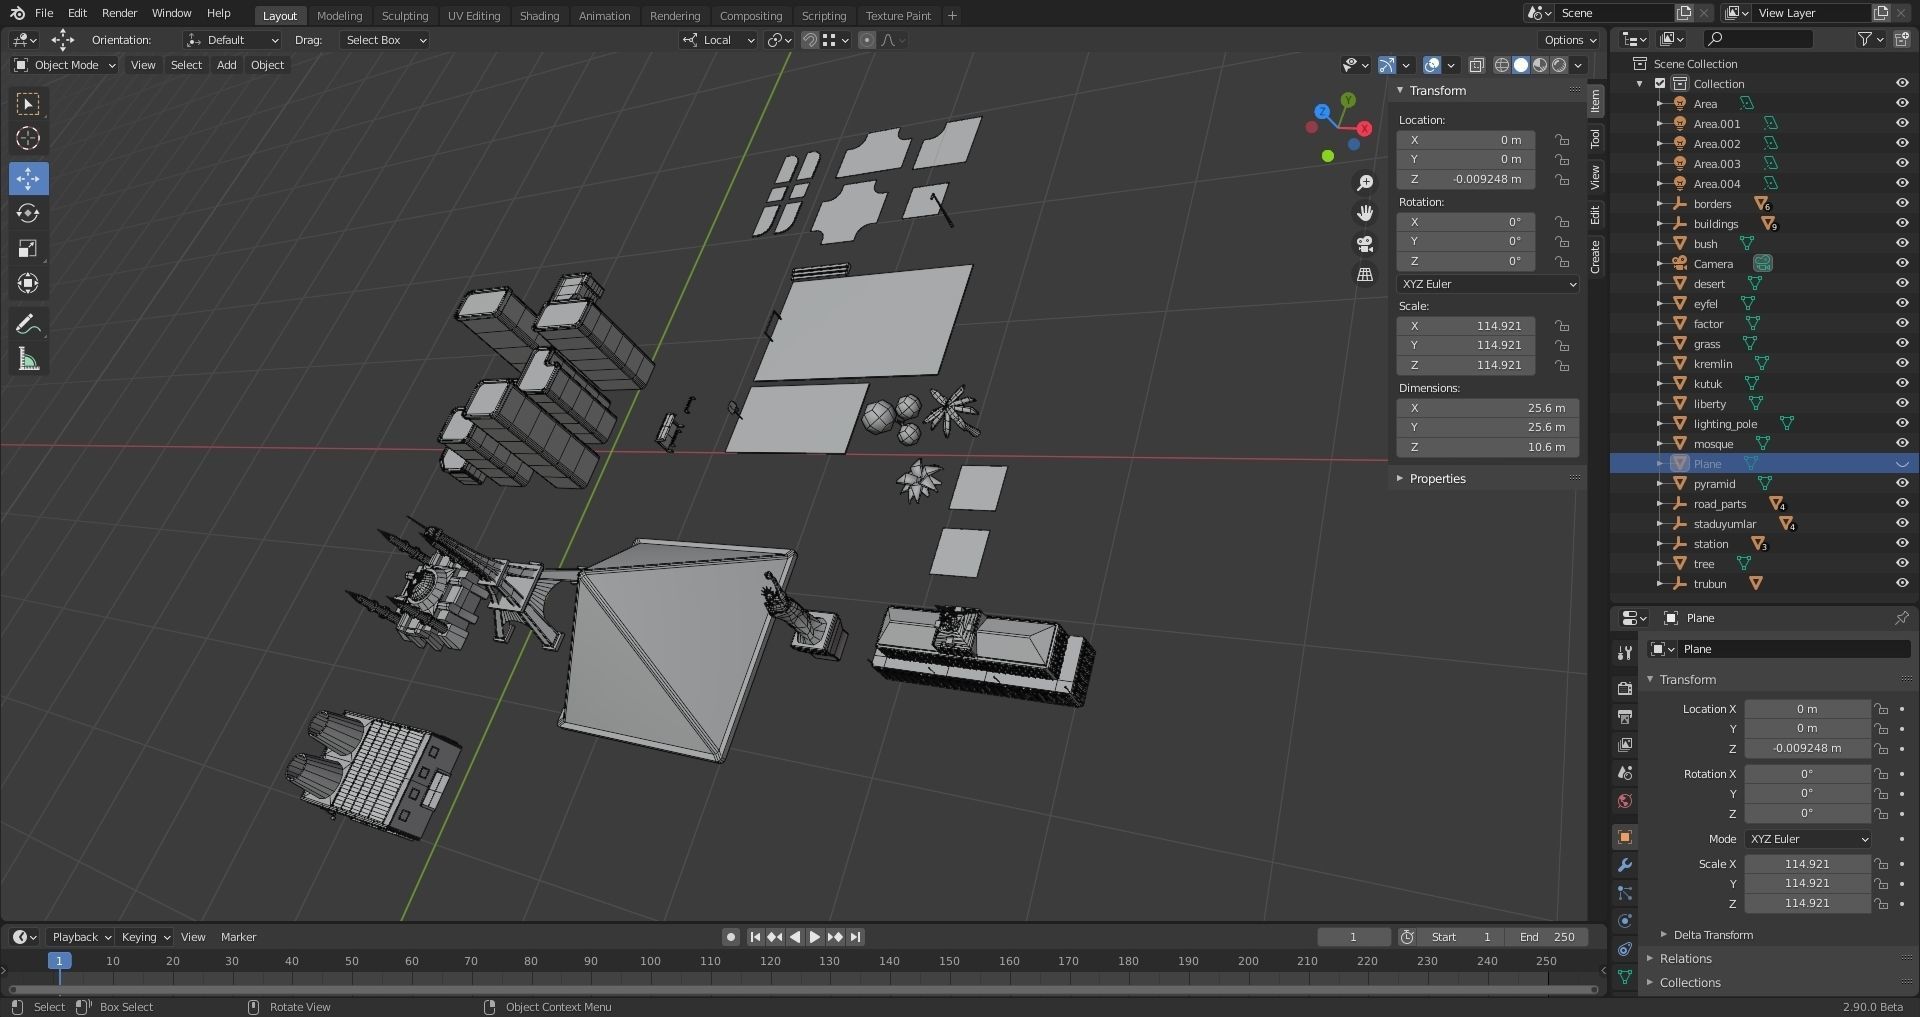Choose the Measure ruler tool
1920x1017 pixels.
coord(28,359)
